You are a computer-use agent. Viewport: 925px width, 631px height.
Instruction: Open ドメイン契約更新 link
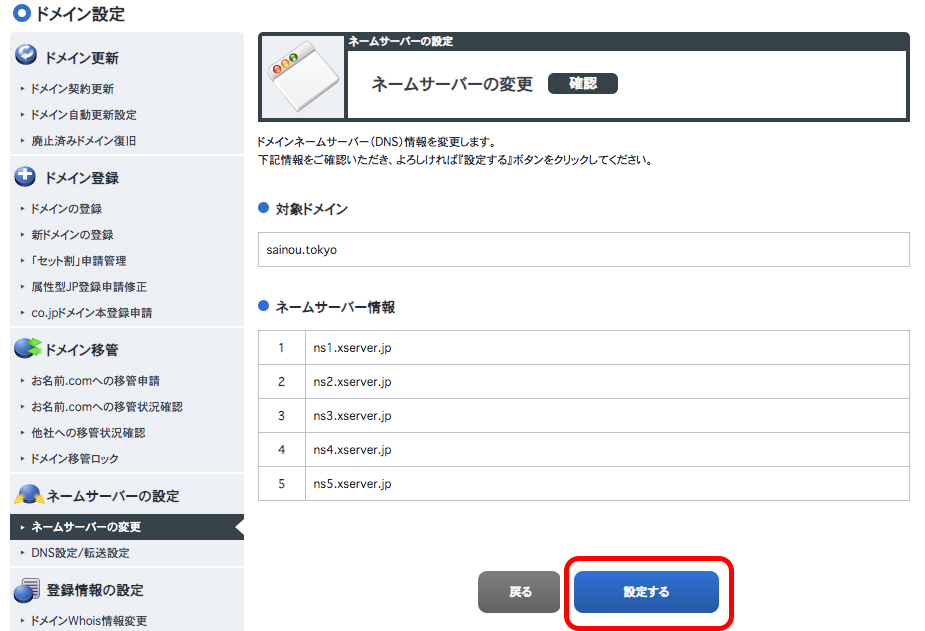tap(72, 89)
